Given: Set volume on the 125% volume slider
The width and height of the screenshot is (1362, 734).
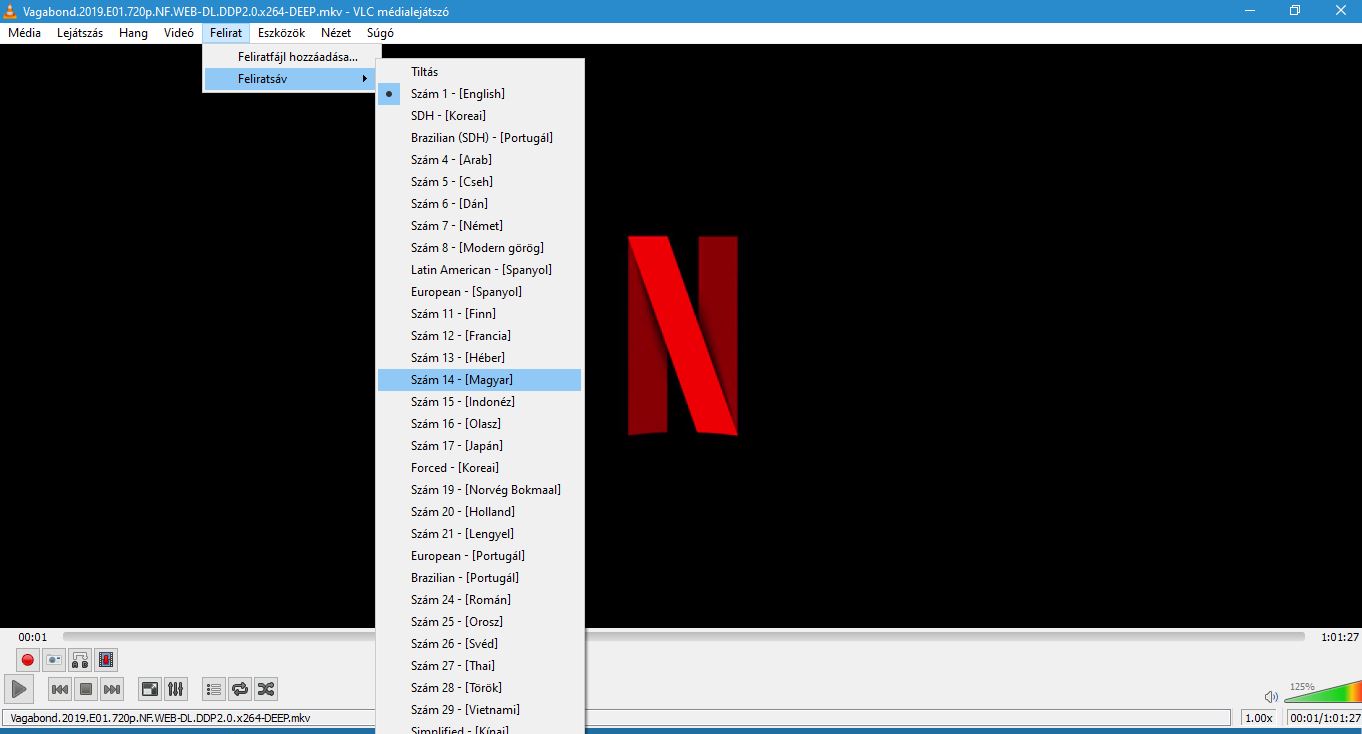Looking at the screenshot, I should tap(1322, 691).
